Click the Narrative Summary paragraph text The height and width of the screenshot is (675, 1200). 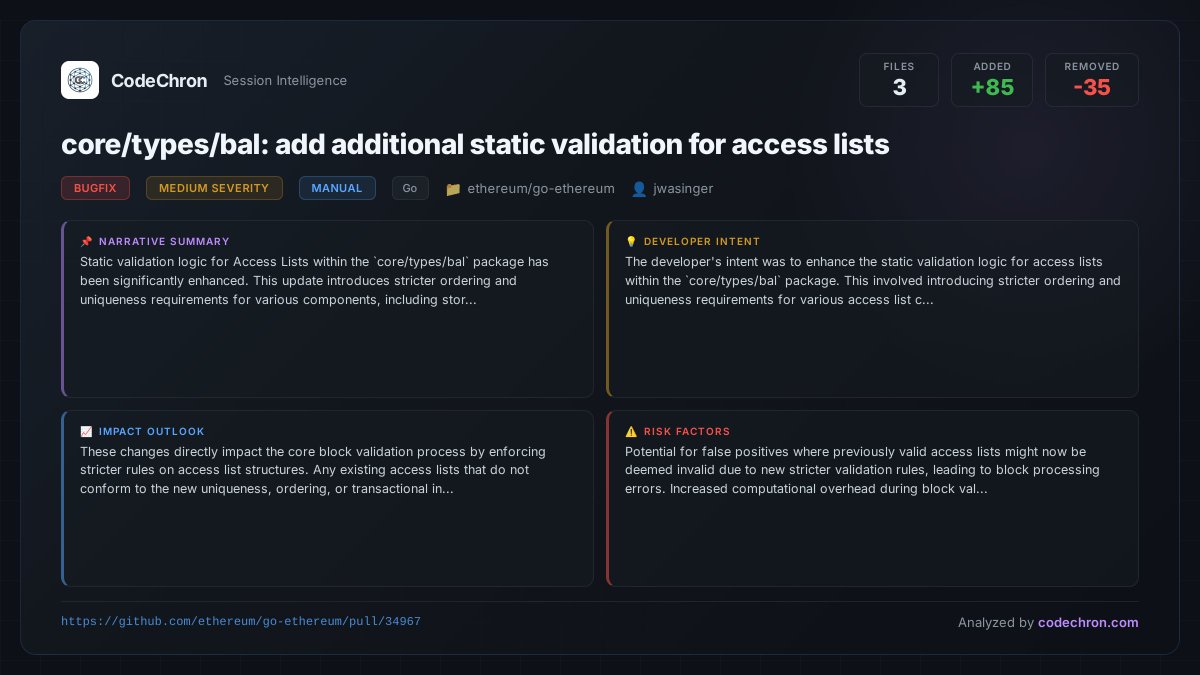[314, 281]
